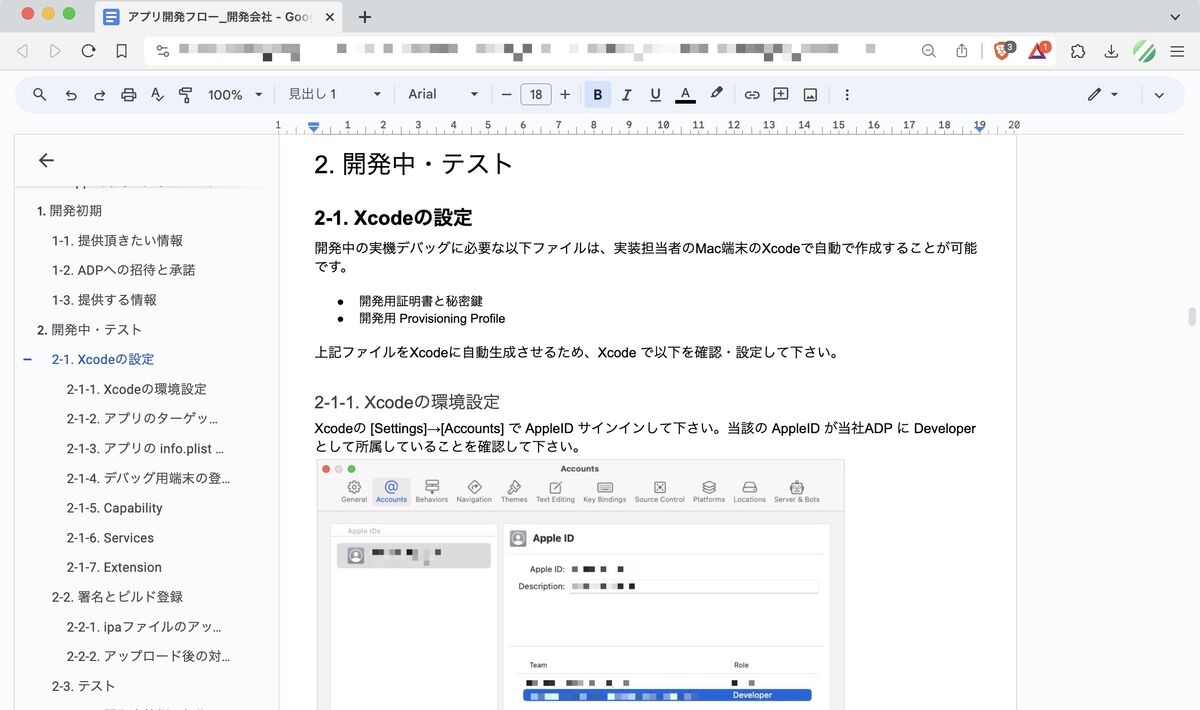Image resolution: width=1200 pixels, height=710 pixels.
Task: Show browser downloads
Action: pos(1111,51)
